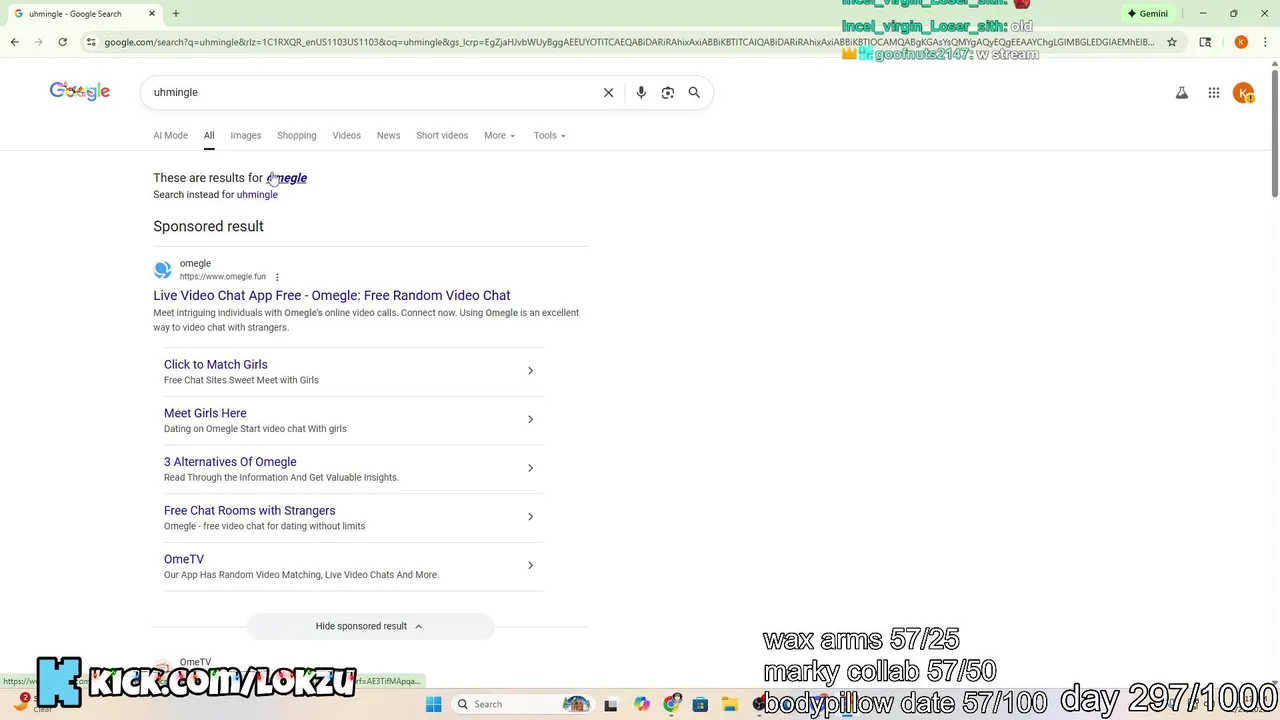Screen dimensions: 1280x720
Task: Open site information icon in address bar
Action: [91, 42]
